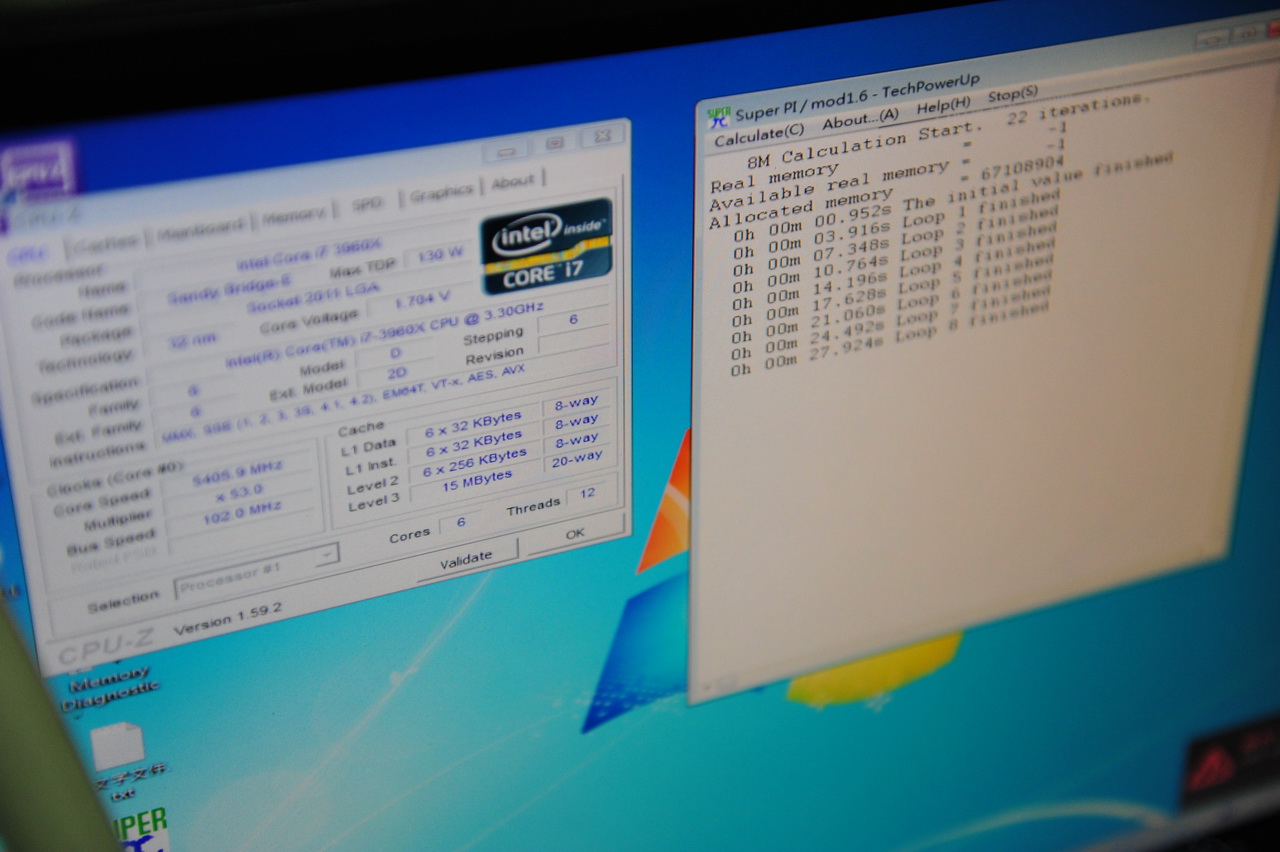Image resolution: width=1280 pixels, height=852 pixels.
Task: Click the Level 2 cache value 6 x 256 KBytes
Action: [x=474, y=463]
